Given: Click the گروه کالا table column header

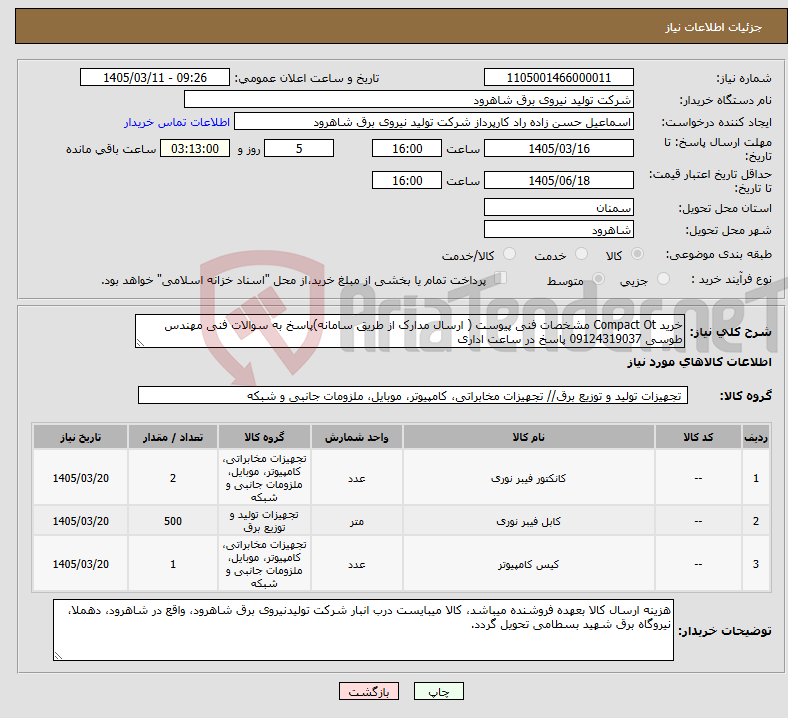Looking at the screenshot, I should coord(264,437).
